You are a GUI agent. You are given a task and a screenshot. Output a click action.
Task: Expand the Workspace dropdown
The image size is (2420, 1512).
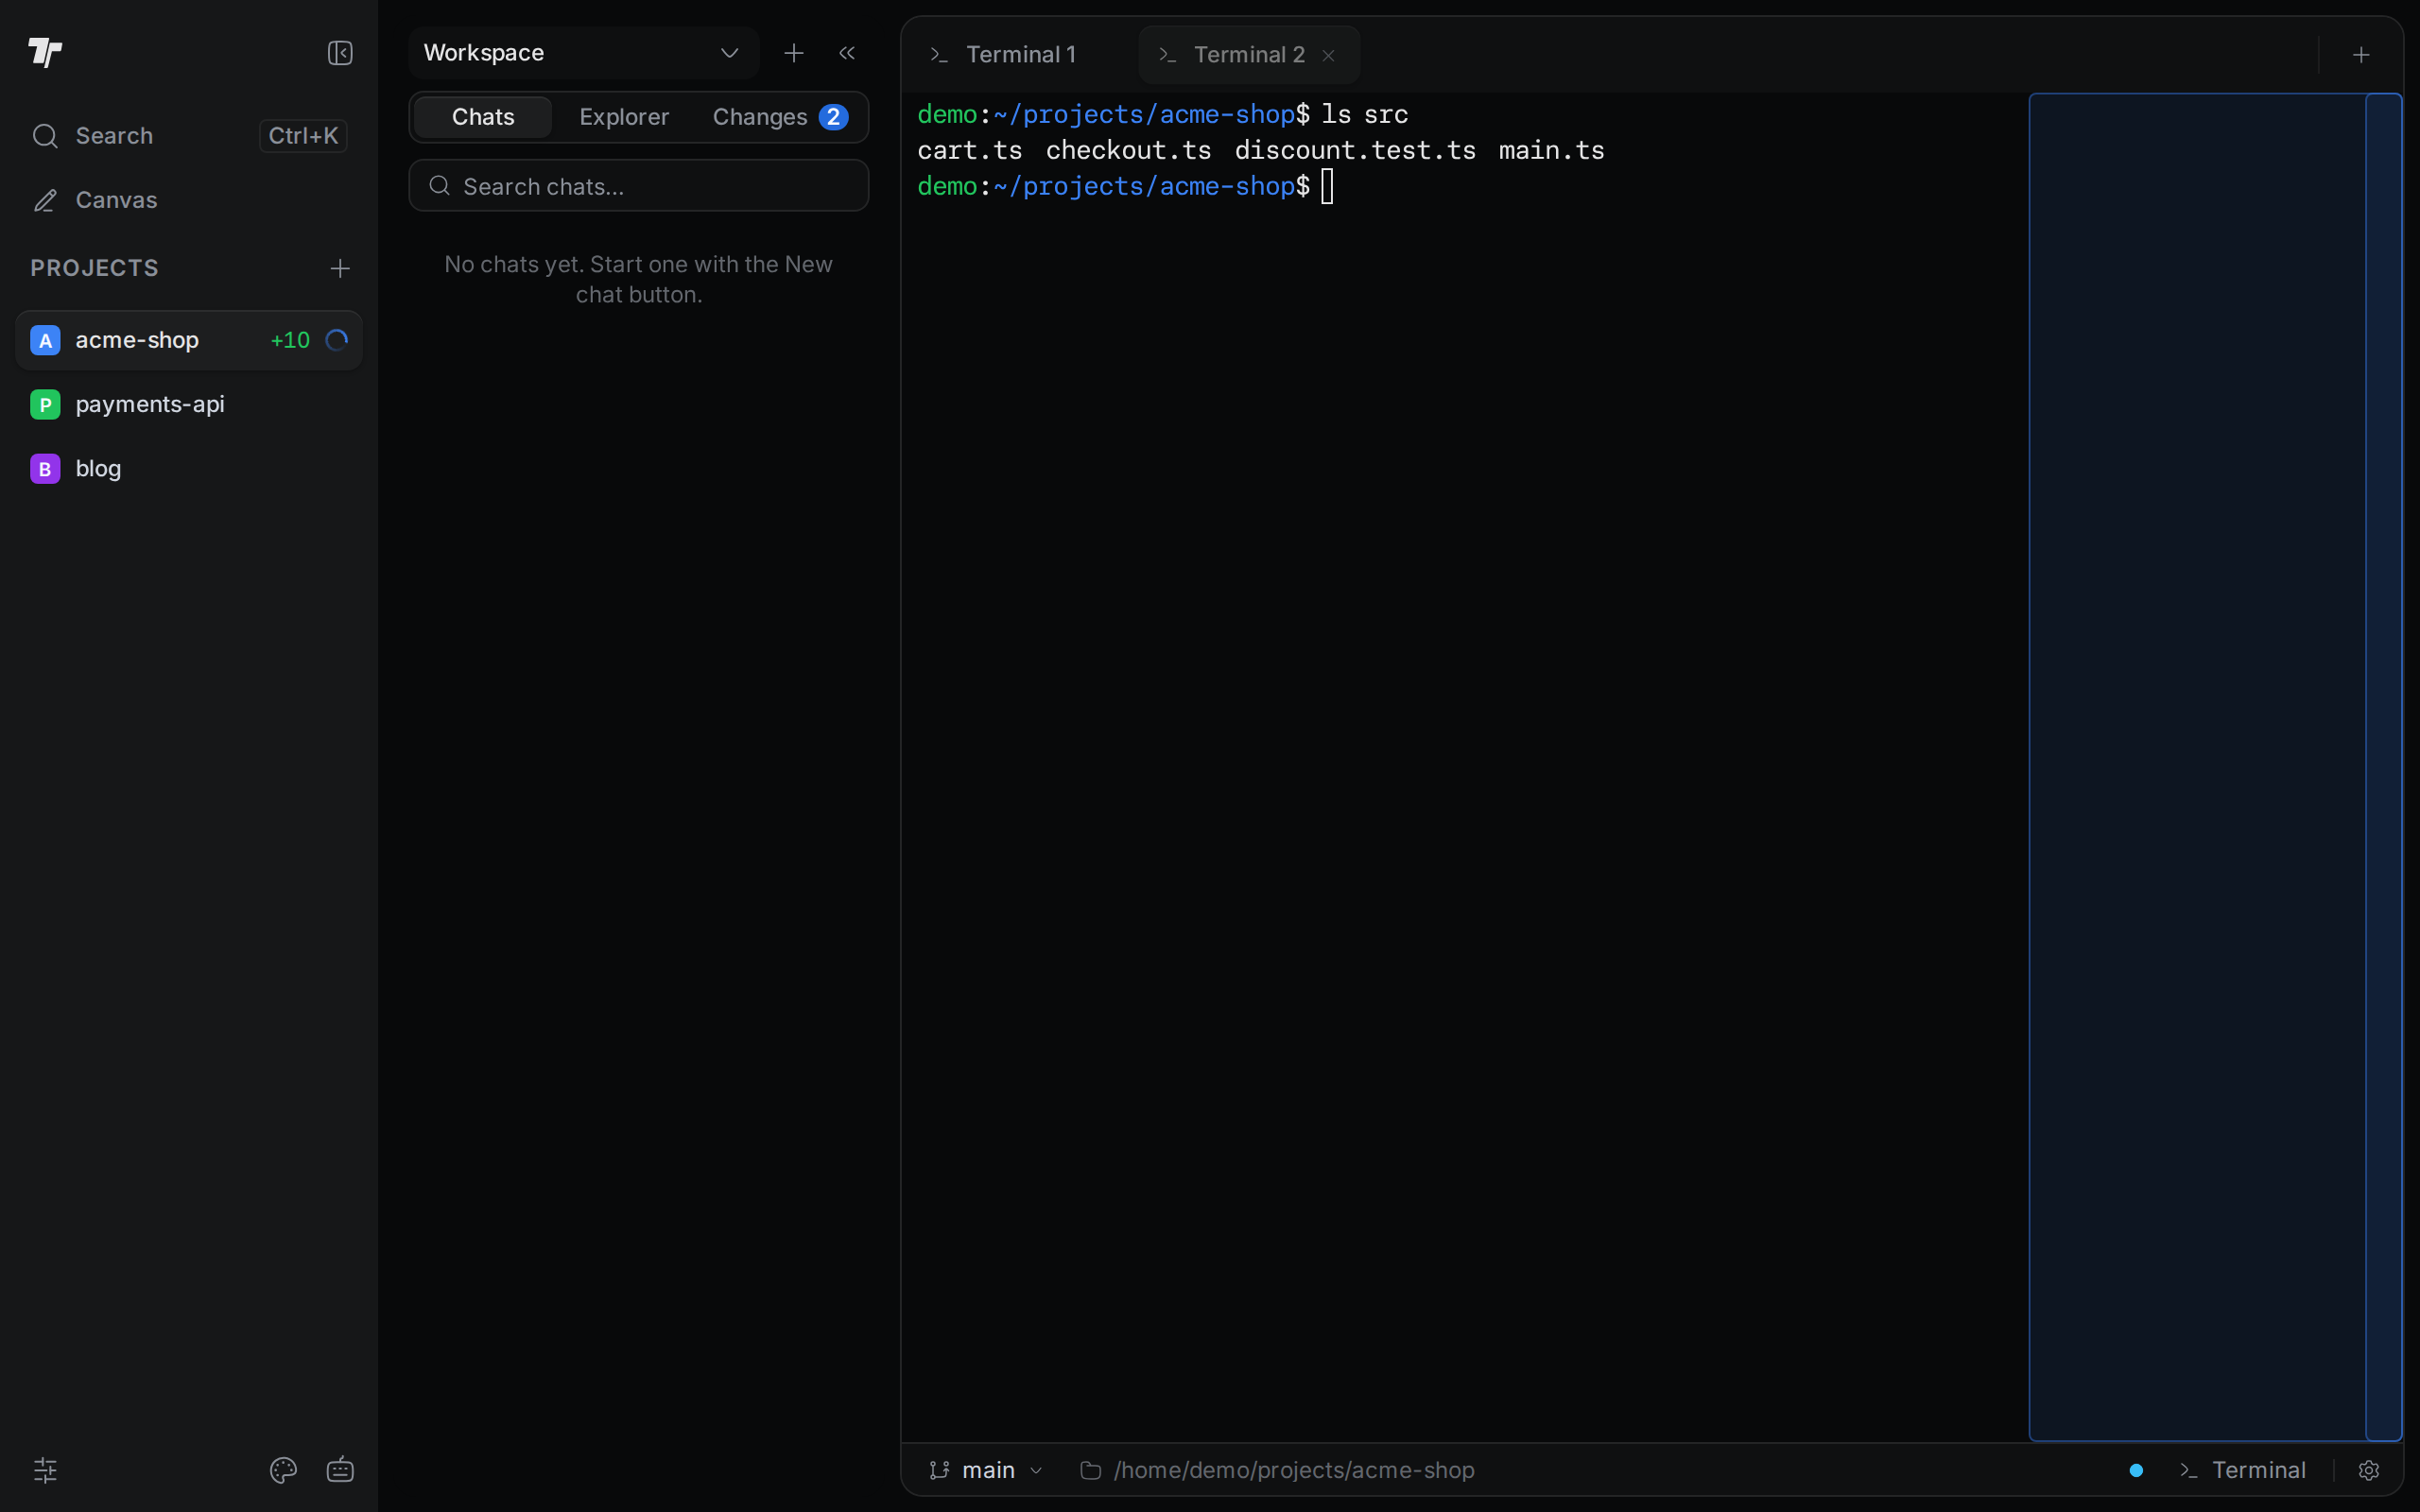click(584, 52)
